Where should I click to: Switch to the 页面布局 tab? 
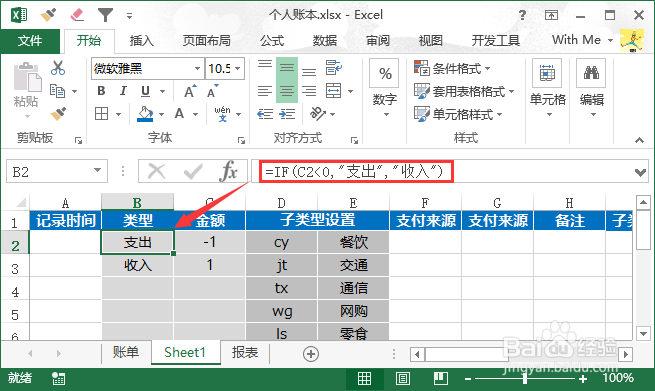[206, 41]
